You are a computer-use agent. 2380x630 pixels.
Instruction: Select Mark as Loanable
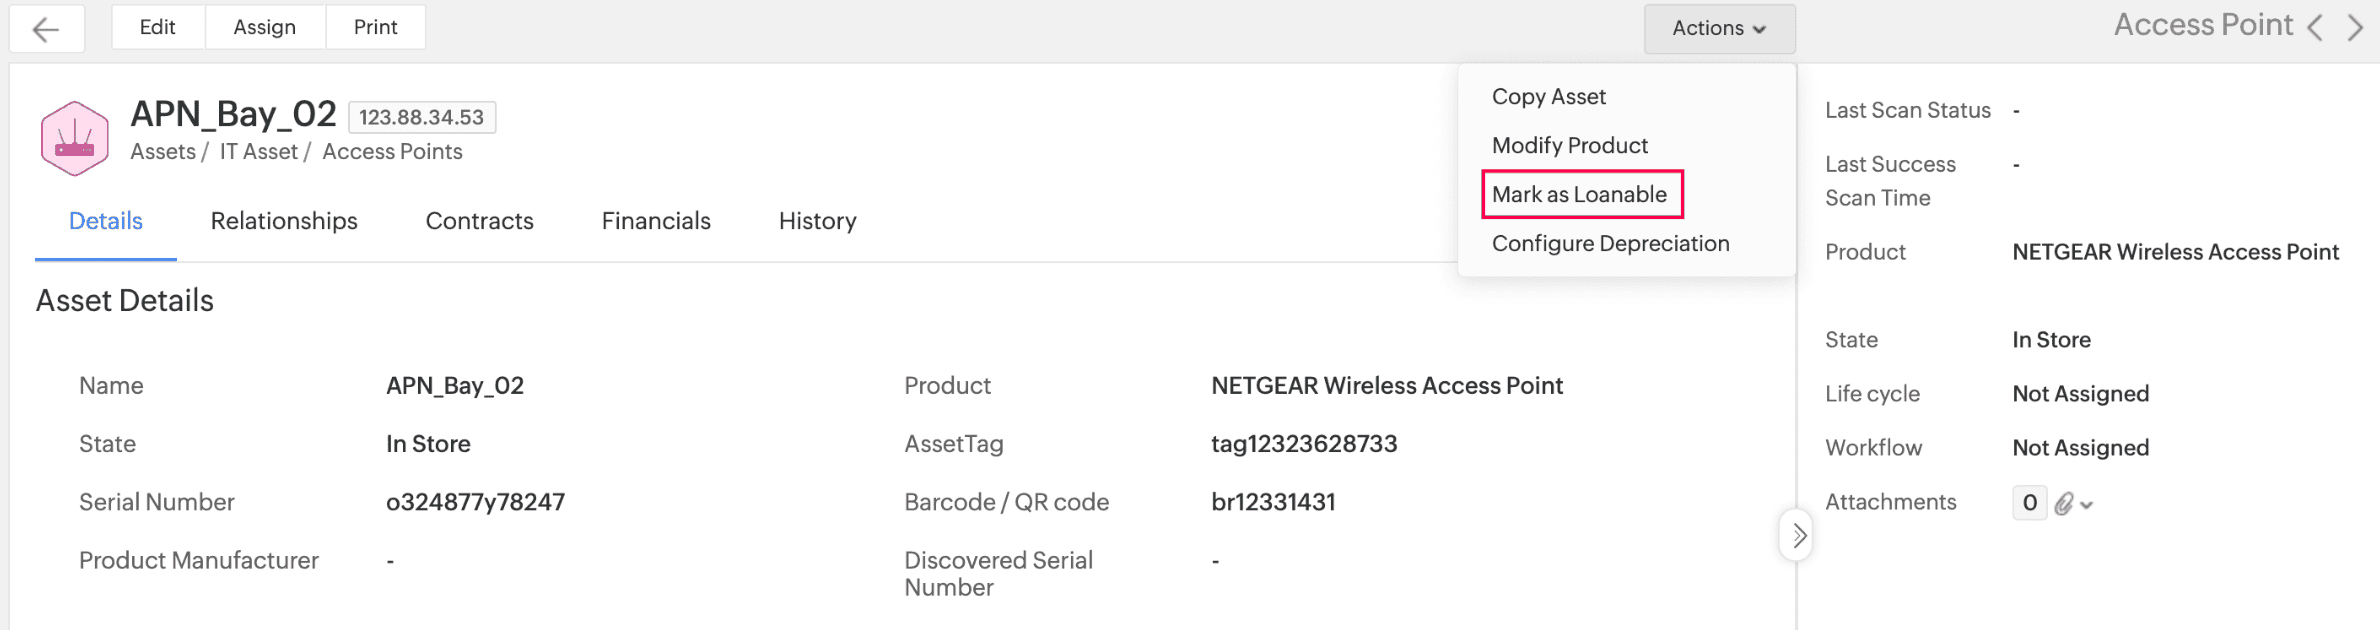[1579, 195]
